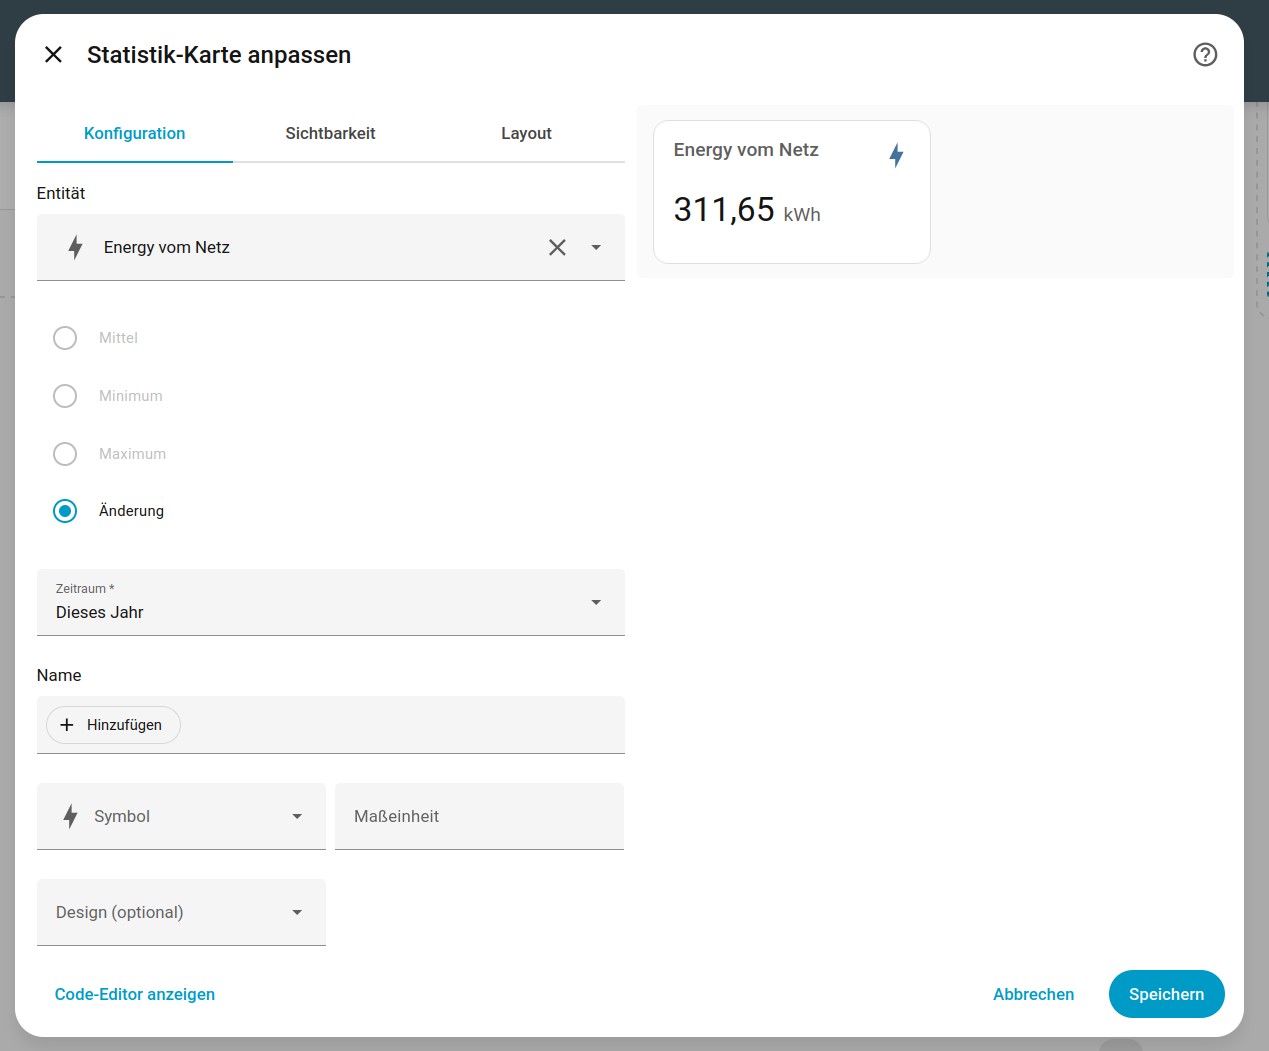Choose the Maximum radio option
Viewport: 1269px width, 1051px height.
[x=65, y=454]
